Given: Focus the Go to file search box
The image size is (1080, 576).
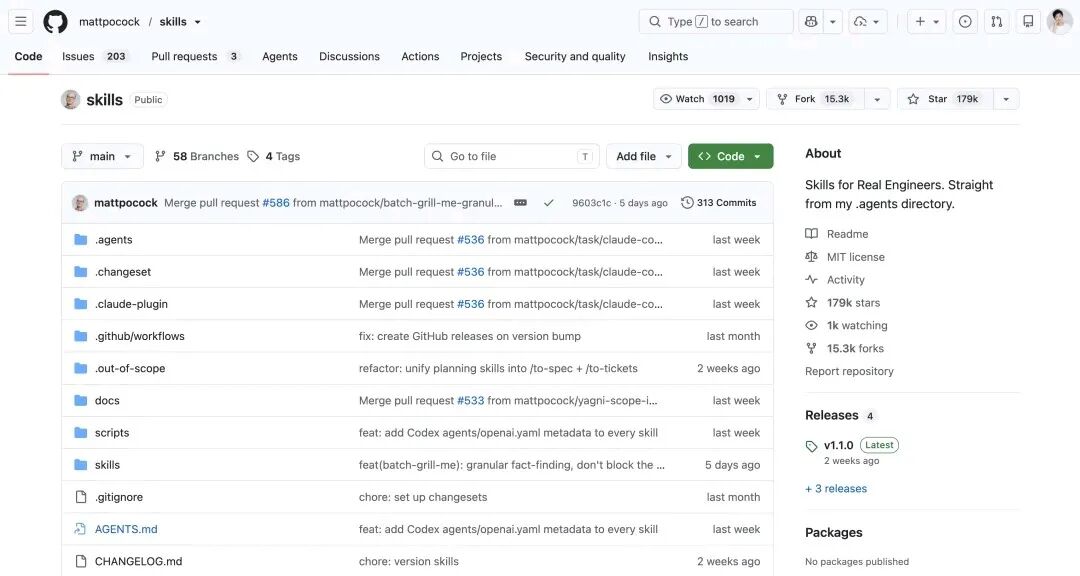Looking at the screenshot, I should 512,156.
